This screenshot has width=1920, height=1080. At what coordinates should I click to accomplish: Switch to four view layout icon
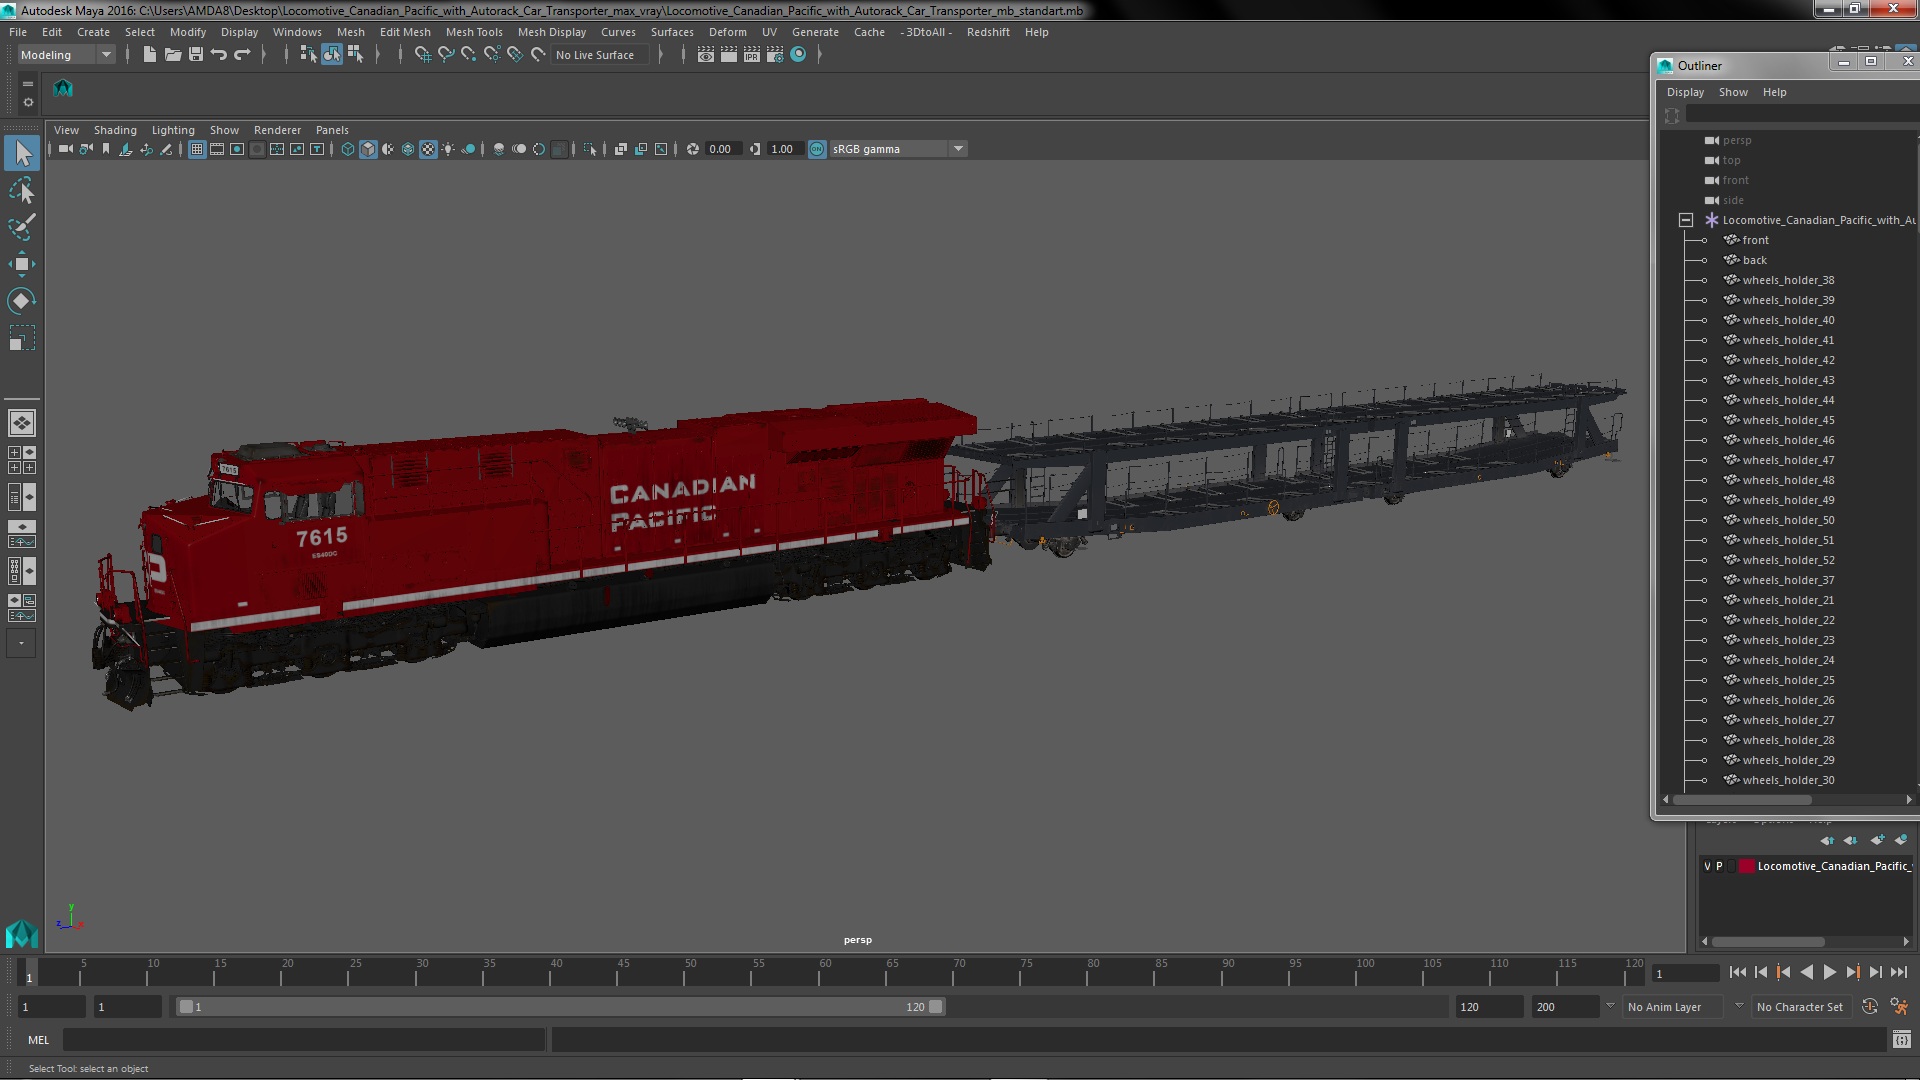pyautogui.click(x=21, y=460)
